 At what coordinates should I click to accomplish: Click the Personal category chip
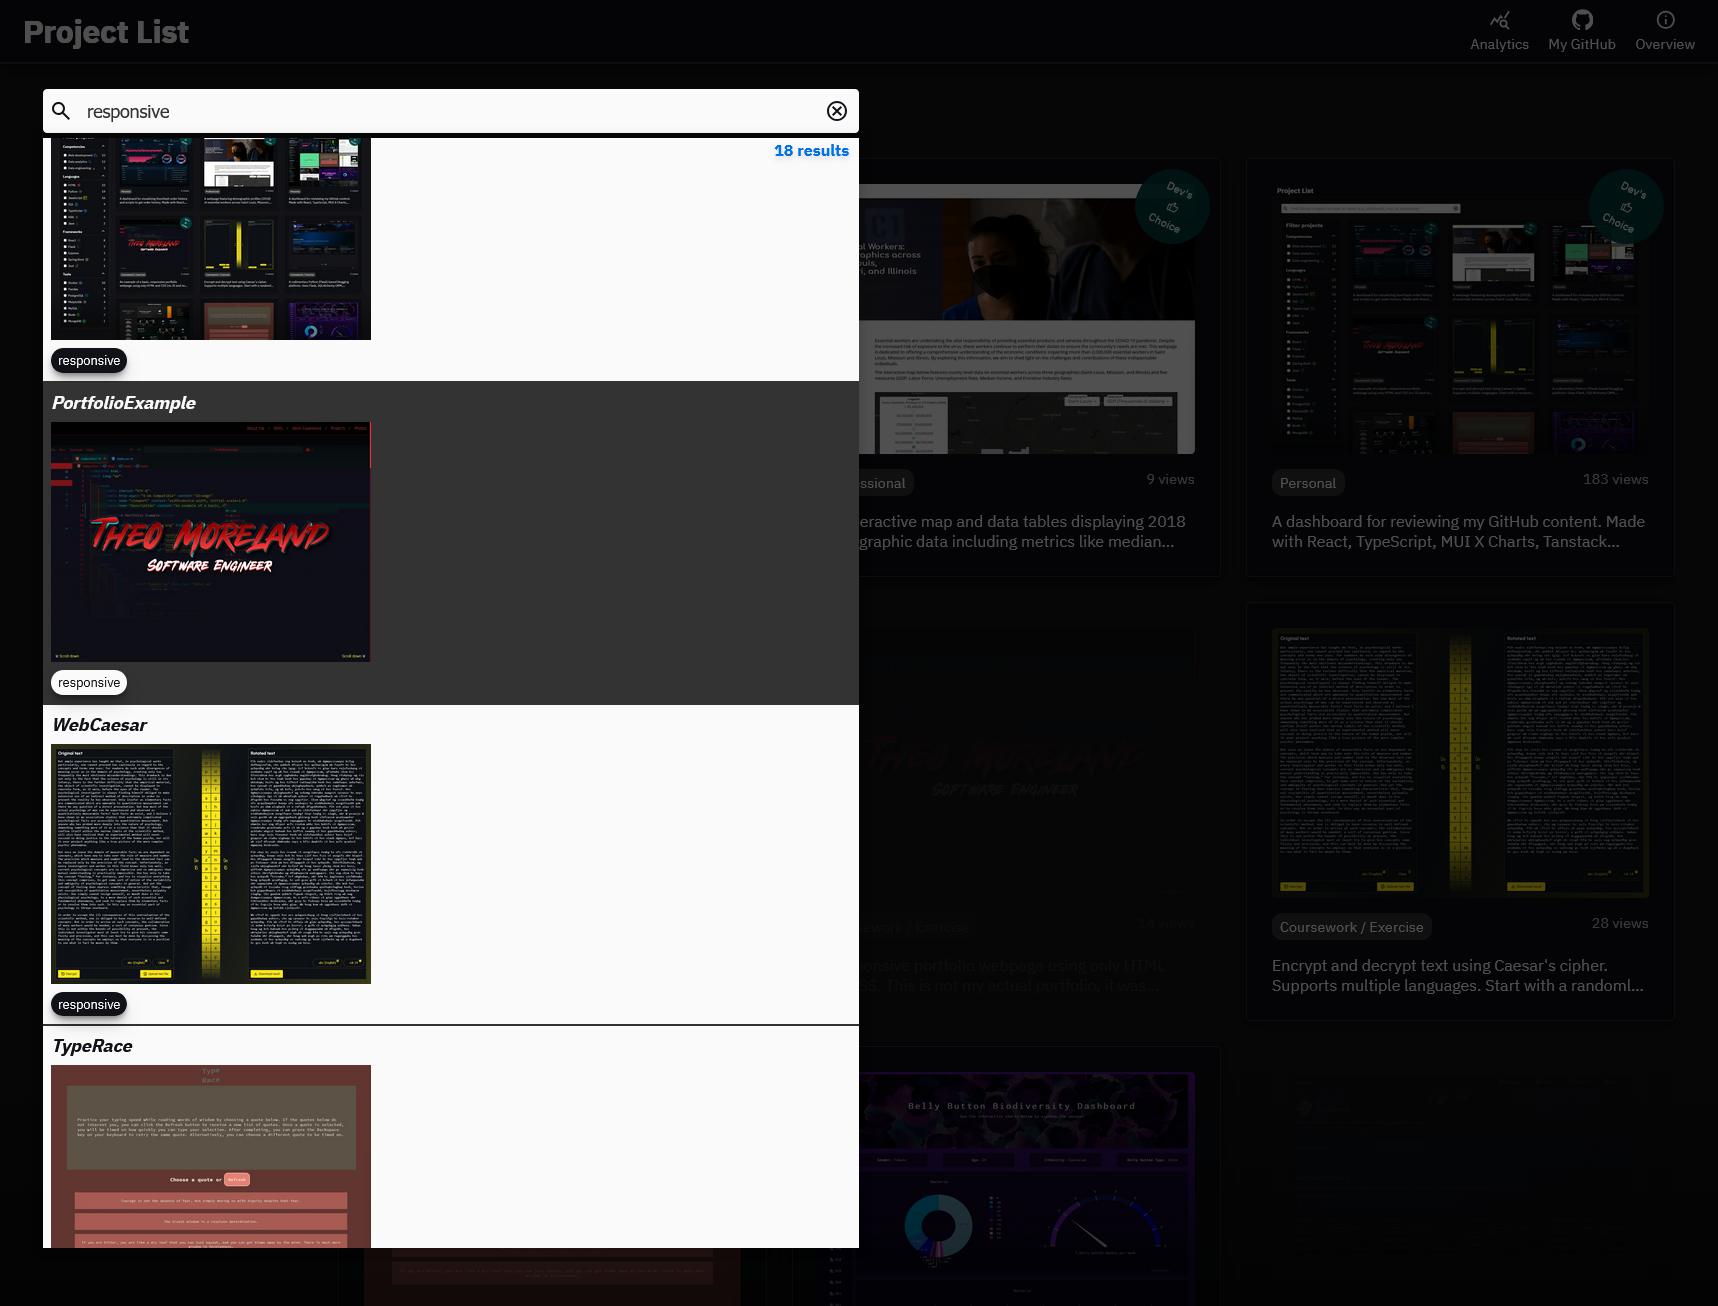pyautogui.click(x=1307, y=483)
